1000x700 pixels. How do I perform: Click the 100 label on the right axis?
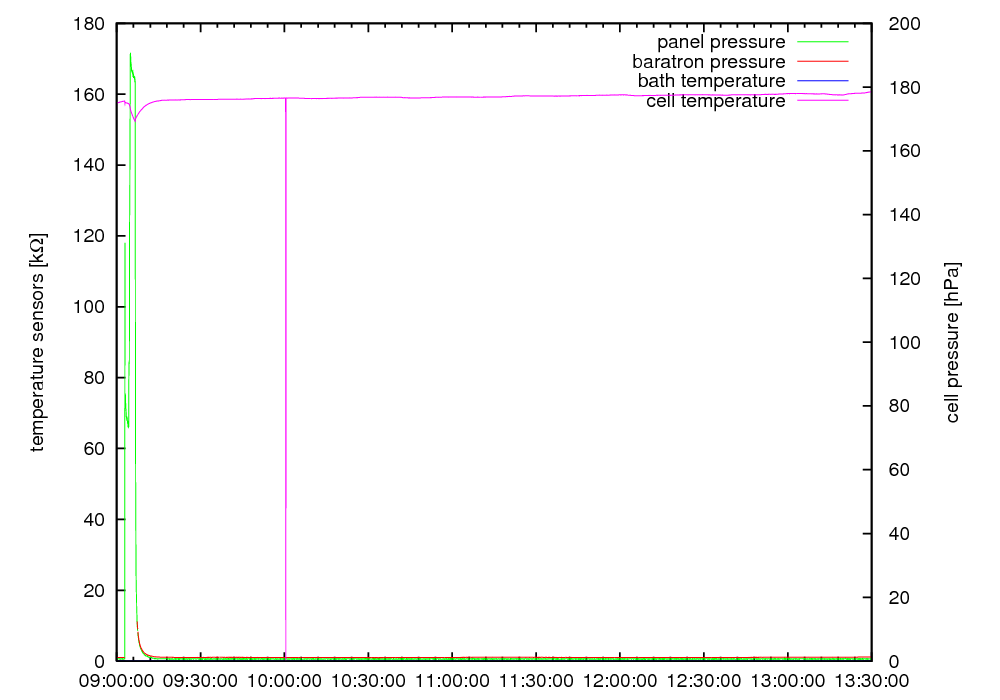coord(904,343)
